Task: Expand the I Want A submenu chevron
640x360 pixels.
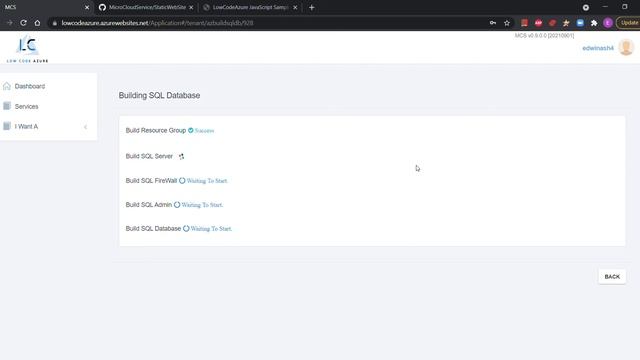Action: pos(85,127)
